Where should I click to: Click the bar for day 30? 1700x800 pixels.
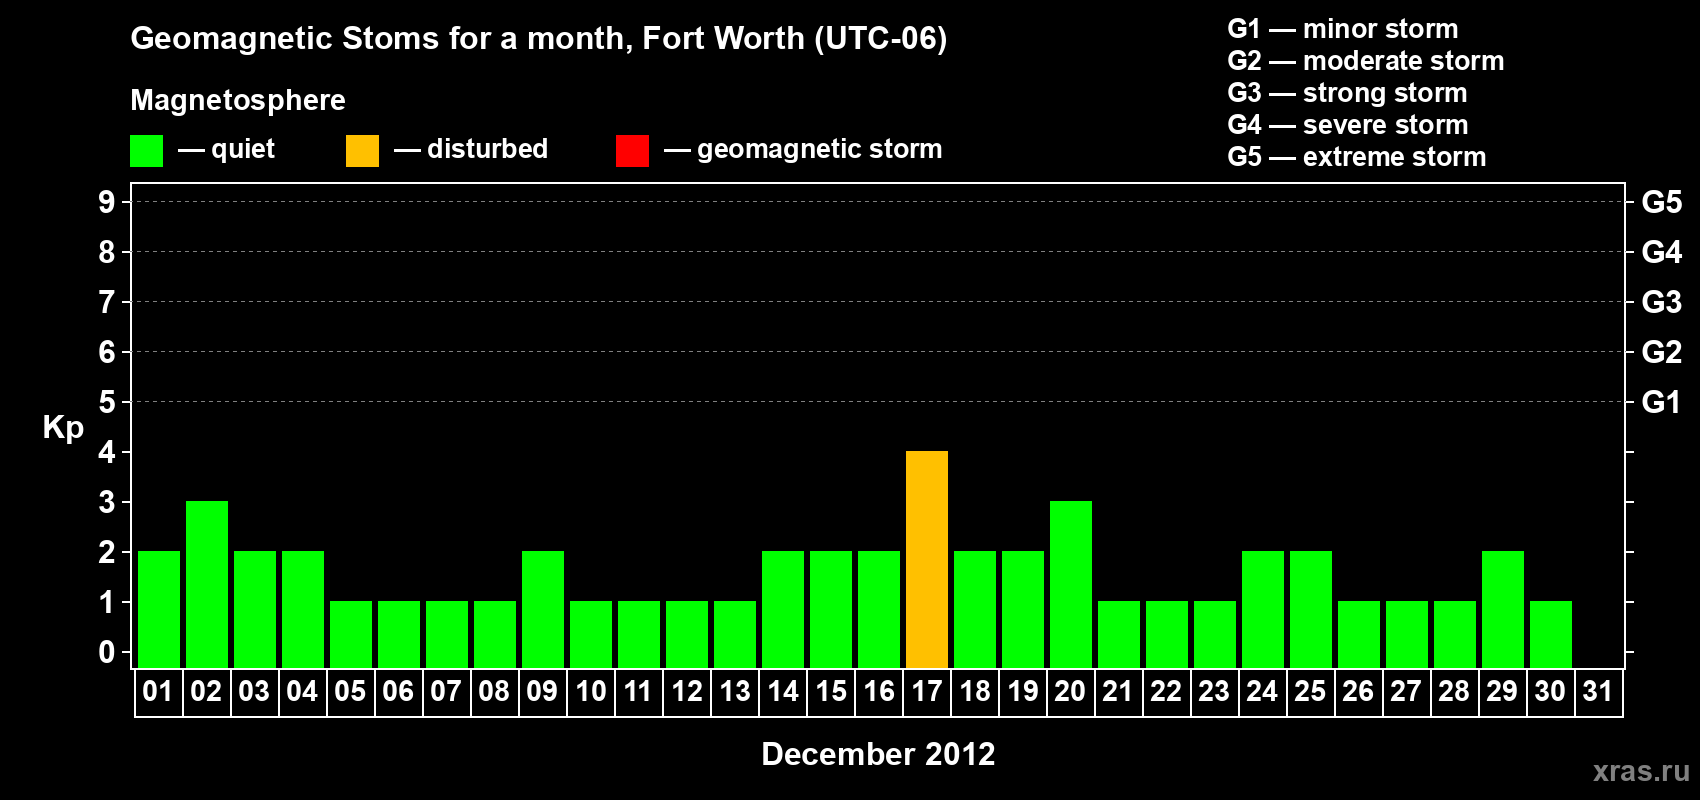1551,634
